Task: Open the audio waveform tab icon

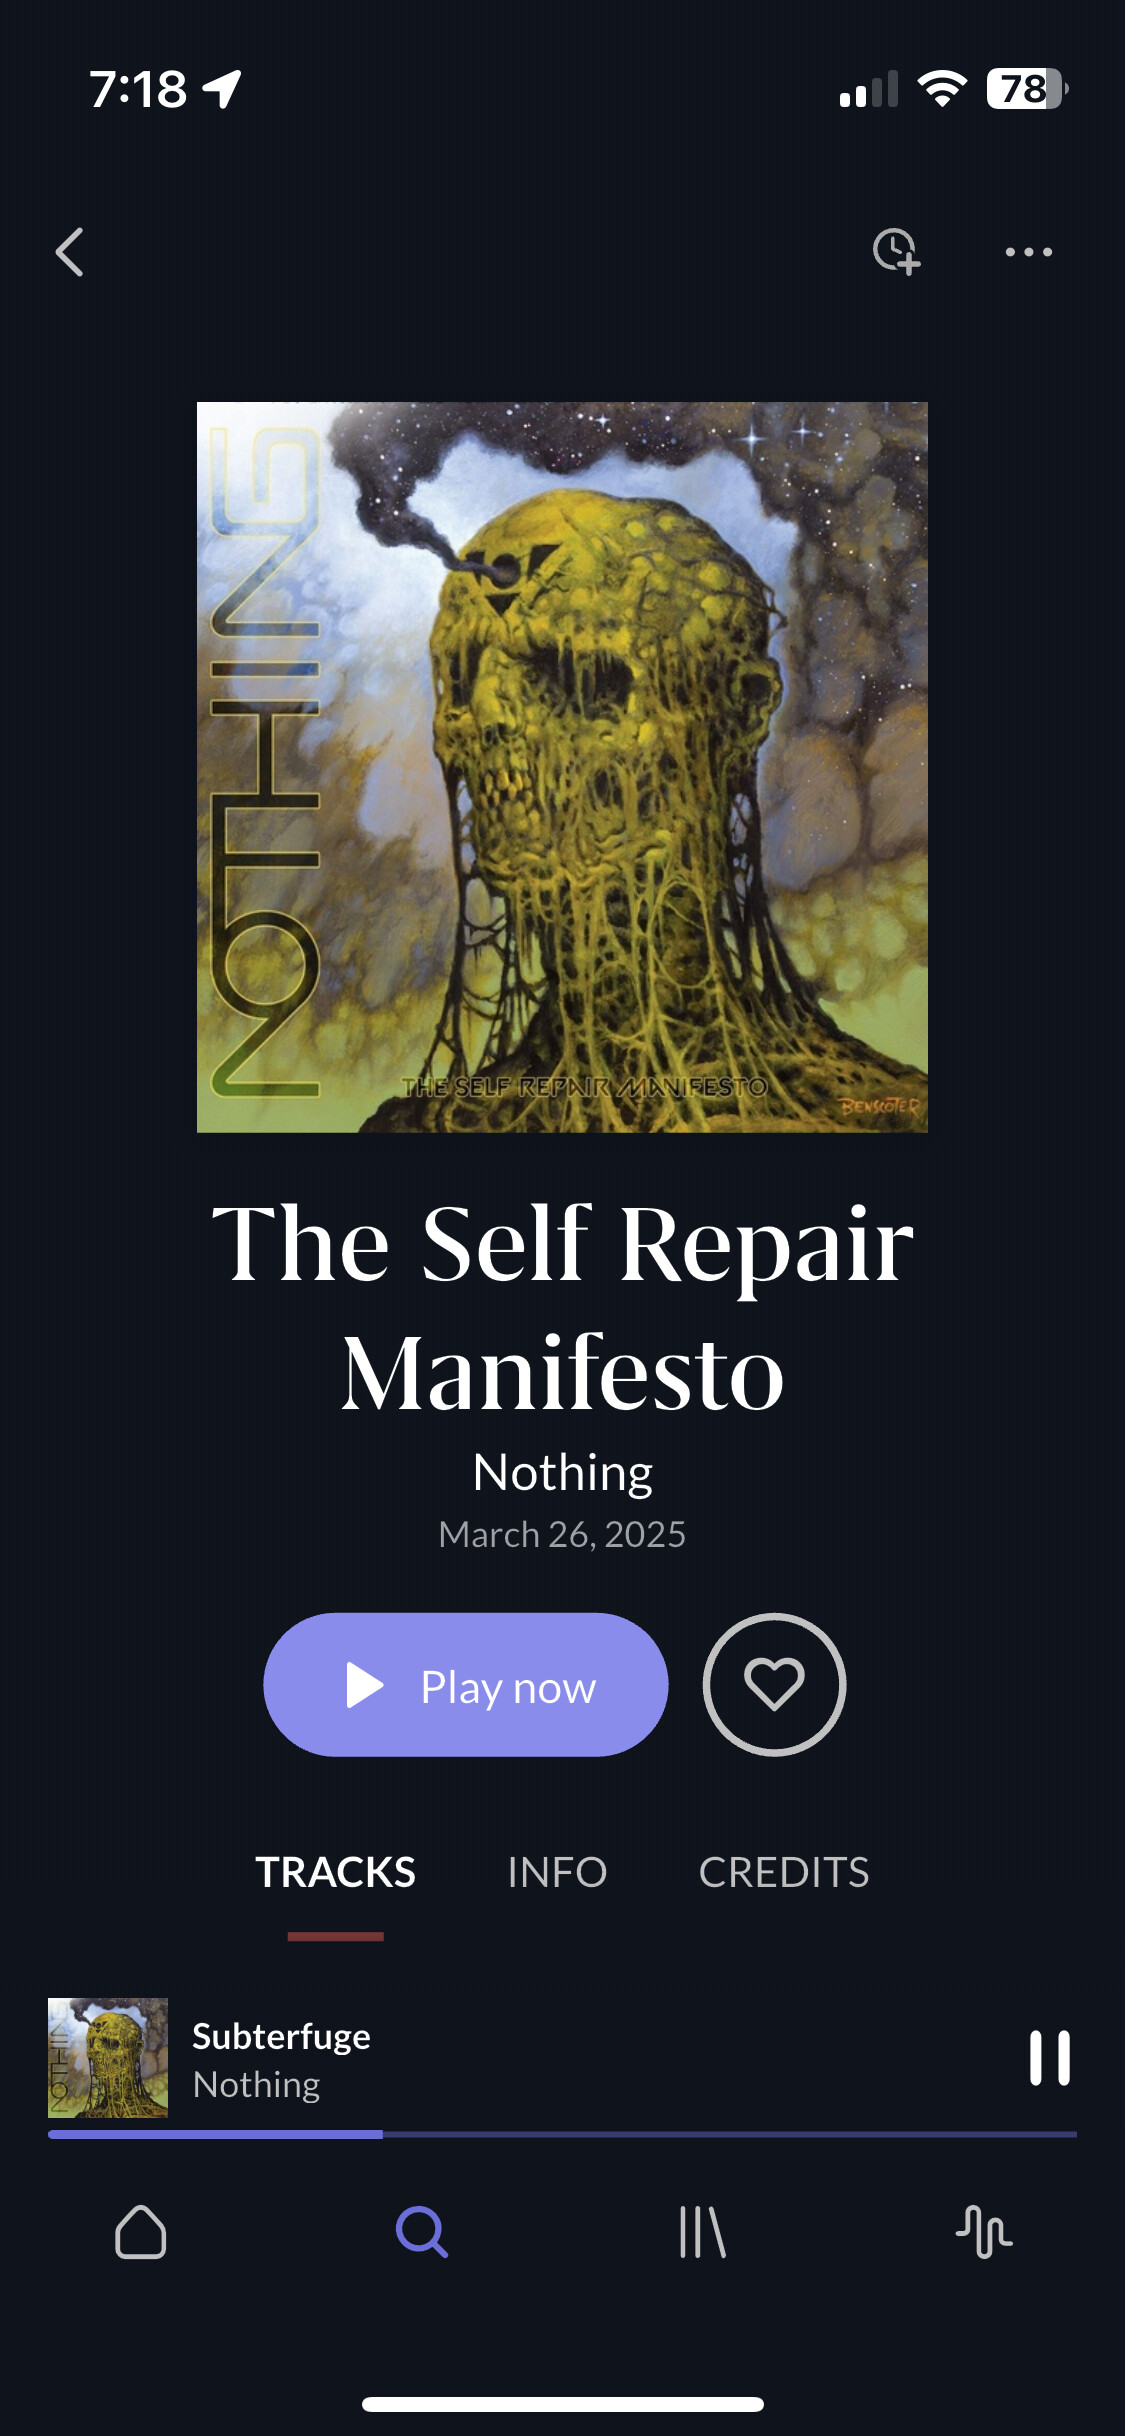Action: pos(984,2232)
